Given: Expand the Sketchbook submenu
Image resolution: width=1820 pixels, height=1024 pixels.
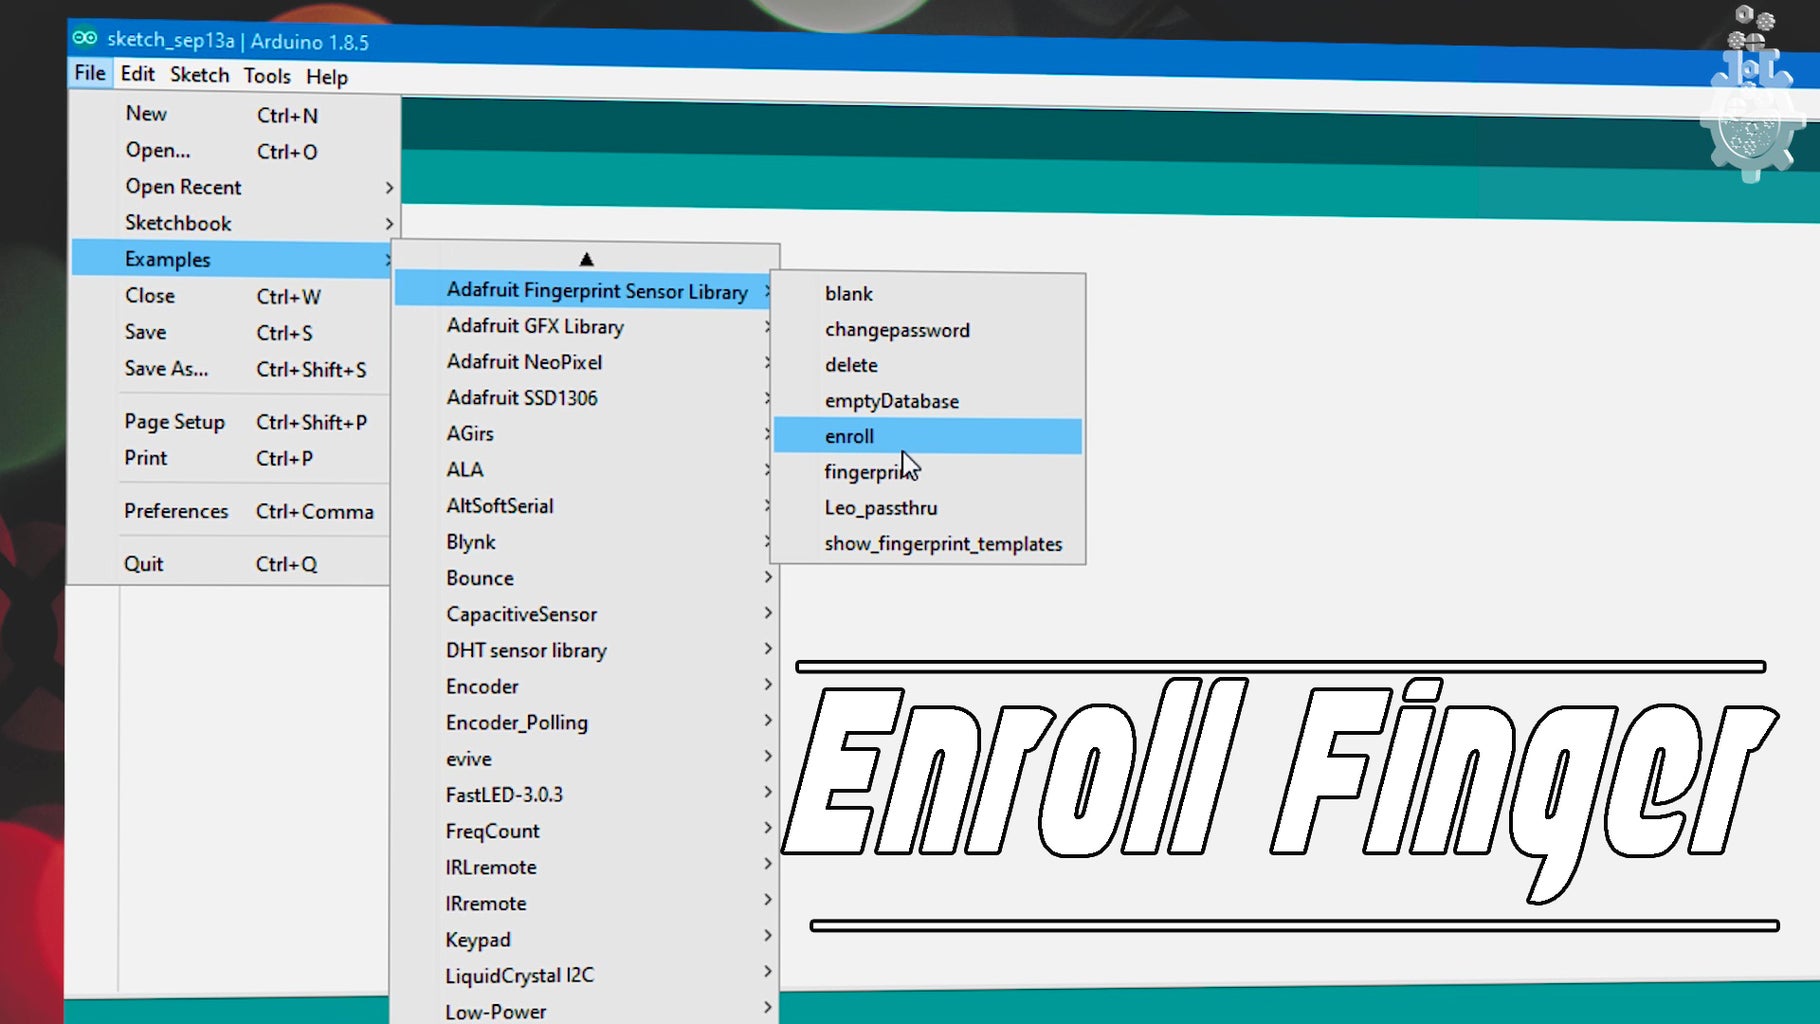Looking at the screenshot, I should click(x=177, y=222).
